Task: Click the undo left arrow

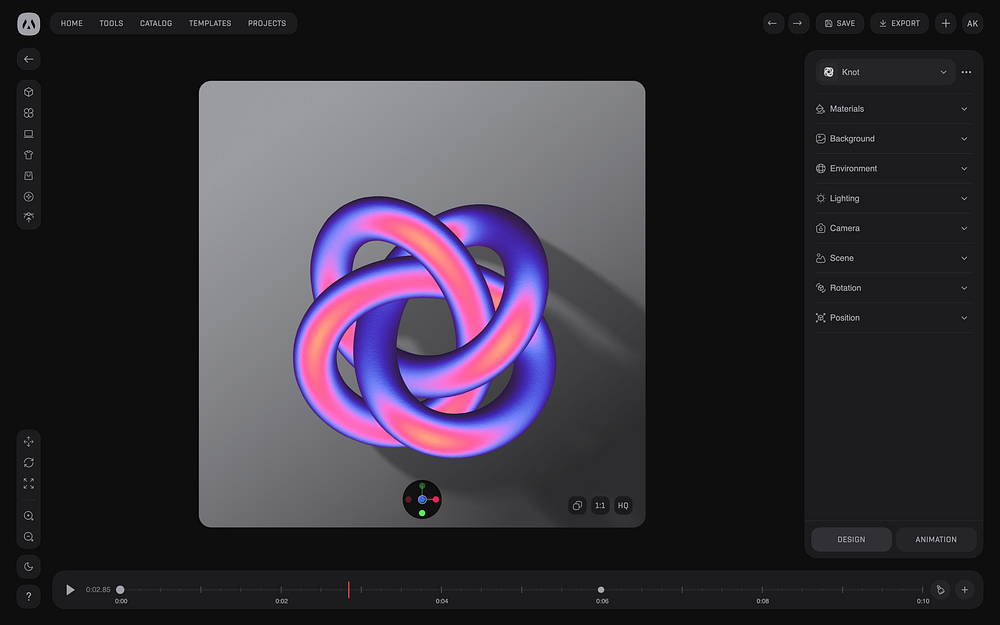Action: (x=773, y=24)
